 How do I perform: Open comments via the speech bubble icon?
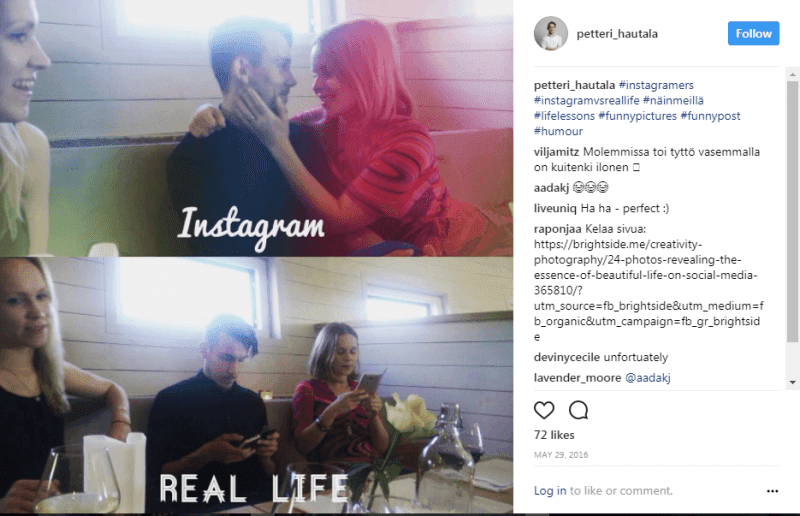point(579,410)
